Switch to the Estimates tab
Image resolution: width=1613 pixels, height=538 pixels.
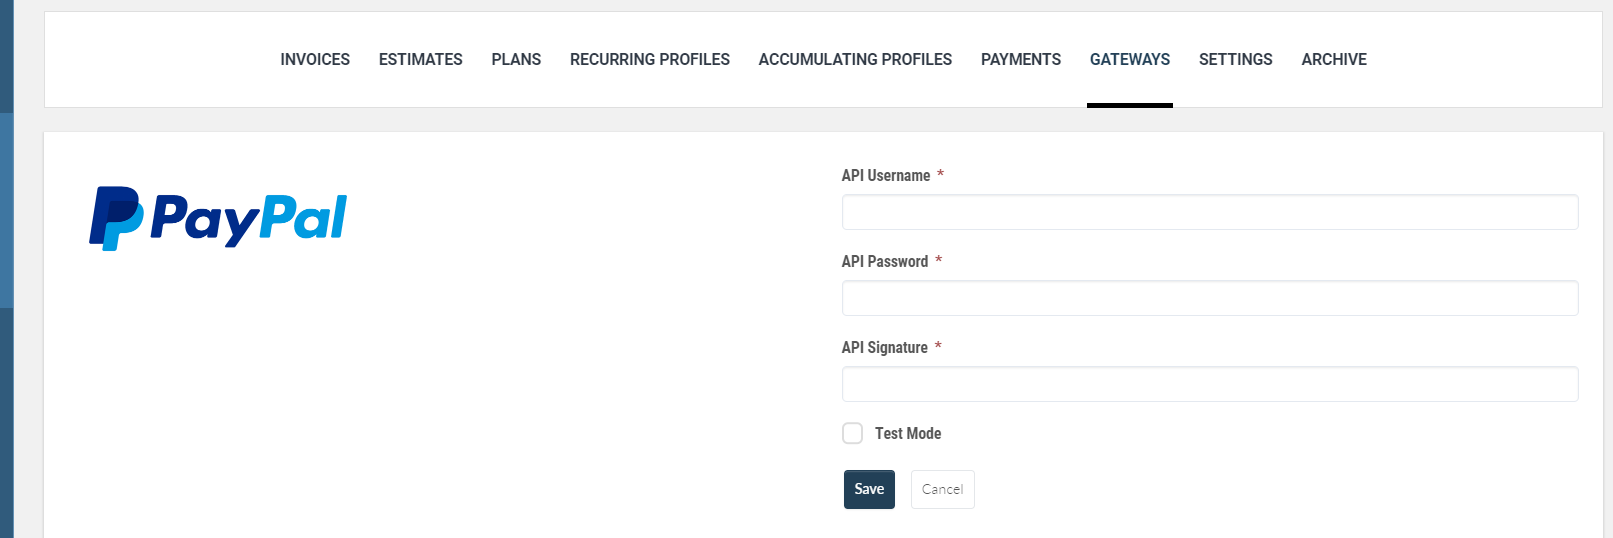(x=420, y=60)
